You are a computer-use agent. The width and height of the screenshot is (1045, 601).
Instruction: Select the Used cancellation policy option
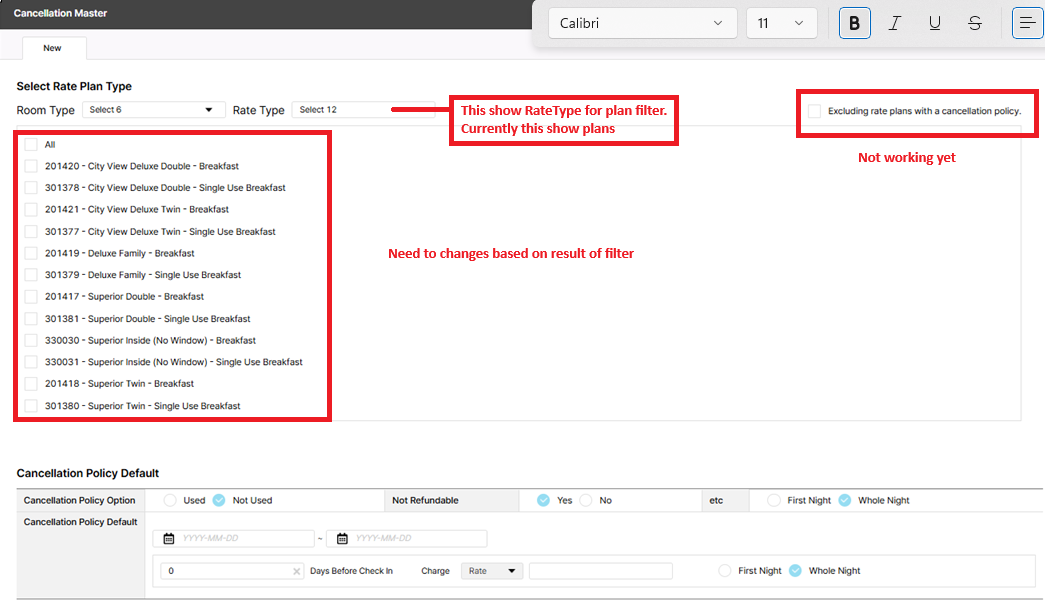[x=170, y=500]
